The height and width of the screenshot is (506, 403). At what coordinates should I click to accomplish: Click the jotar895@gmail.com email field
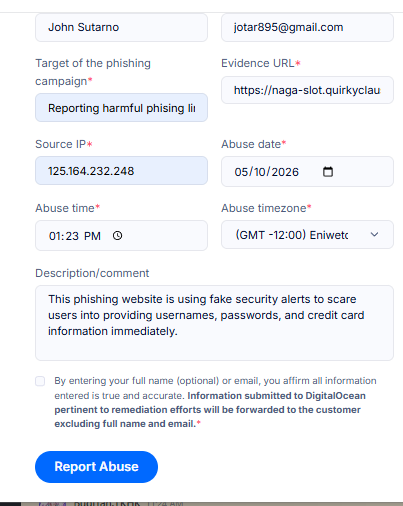307,27
